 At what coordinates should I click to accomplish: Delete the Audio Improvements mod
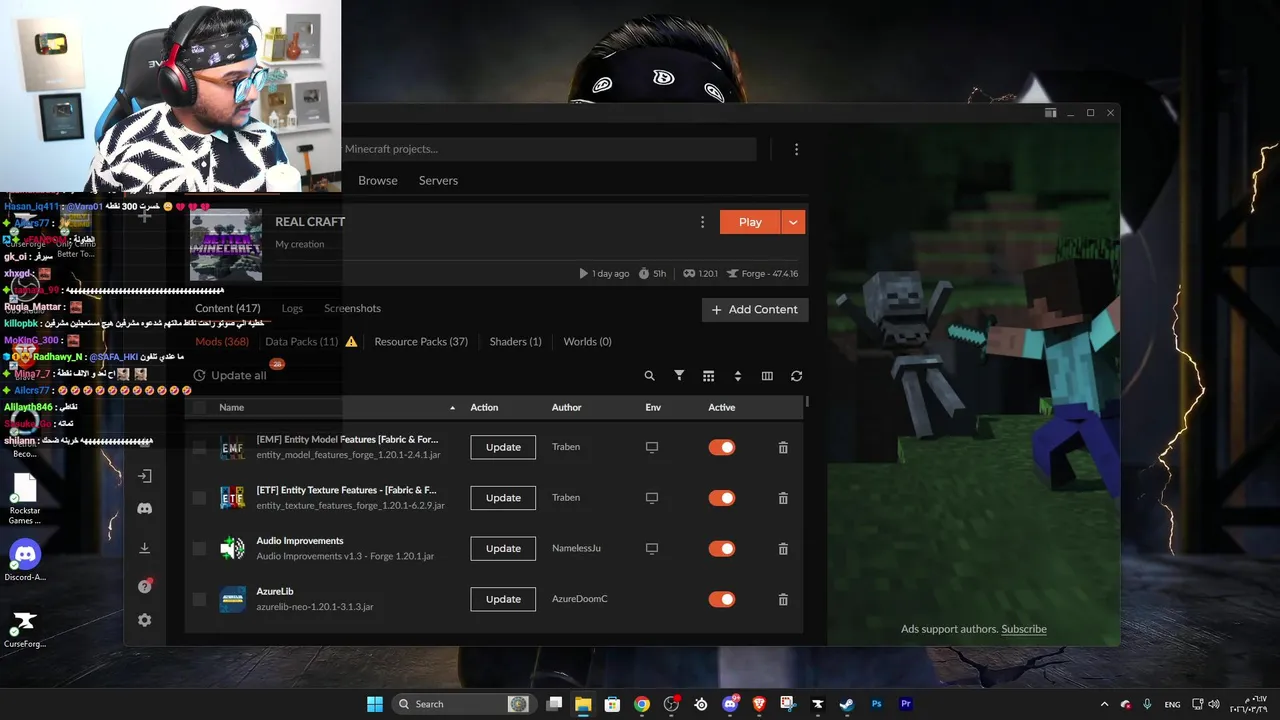coord(783,549)
